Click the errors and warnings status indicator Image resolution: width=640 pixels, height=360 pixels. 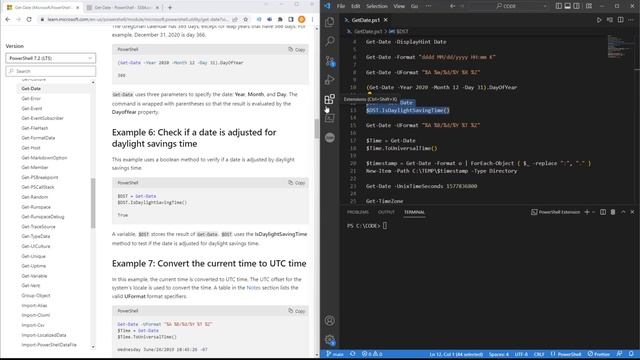tap(372, 354)
